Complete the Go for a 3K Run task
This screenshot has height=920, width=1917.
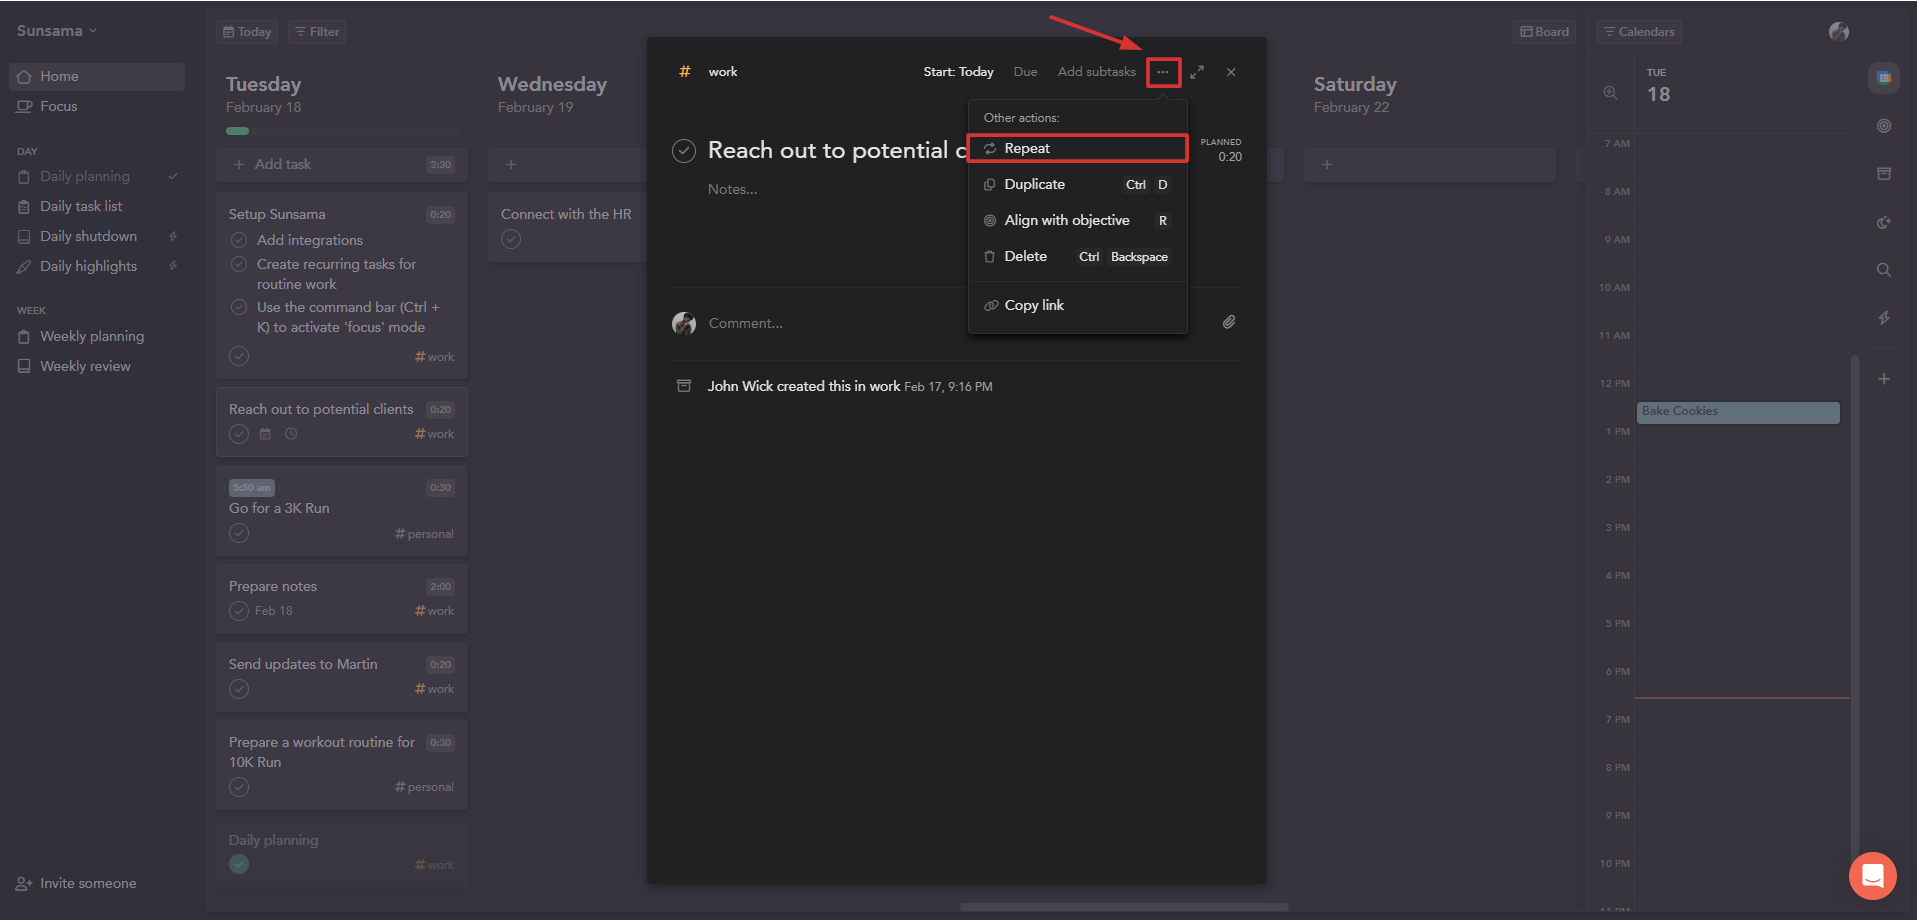coord(239,533)
